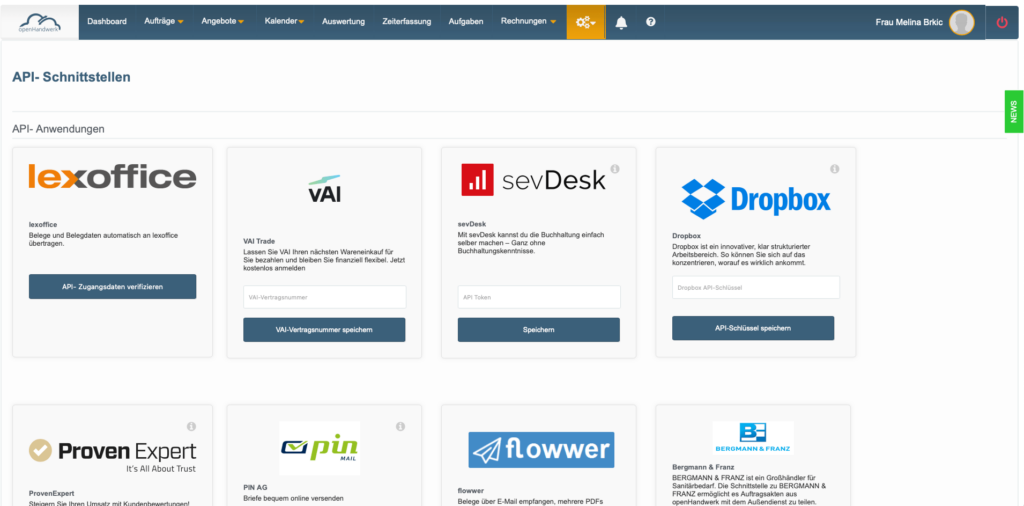The height and width of the screenshot is (506, 1024).
Task: Click info icon on PIN AG card
Action: point(400,426)
